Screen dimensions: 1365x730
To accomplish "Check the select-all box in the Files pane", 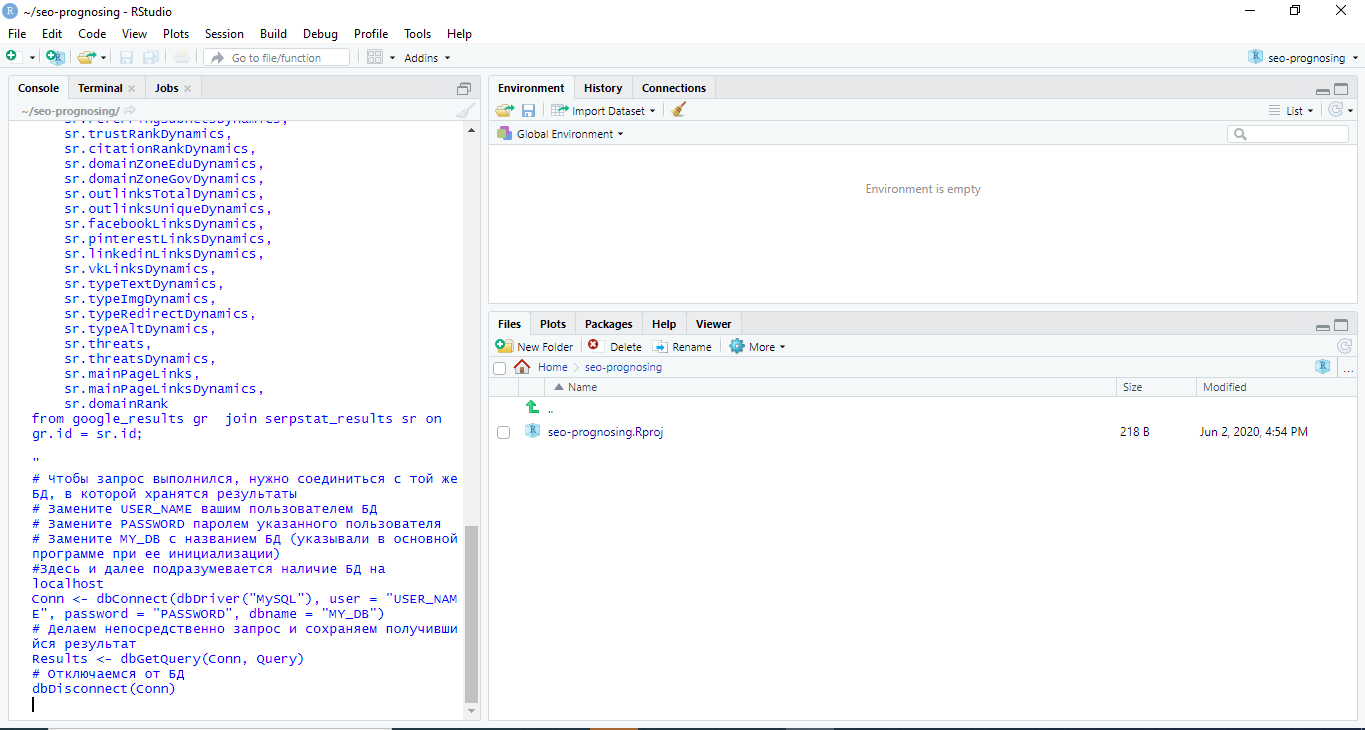I will [x=499, y=367].
